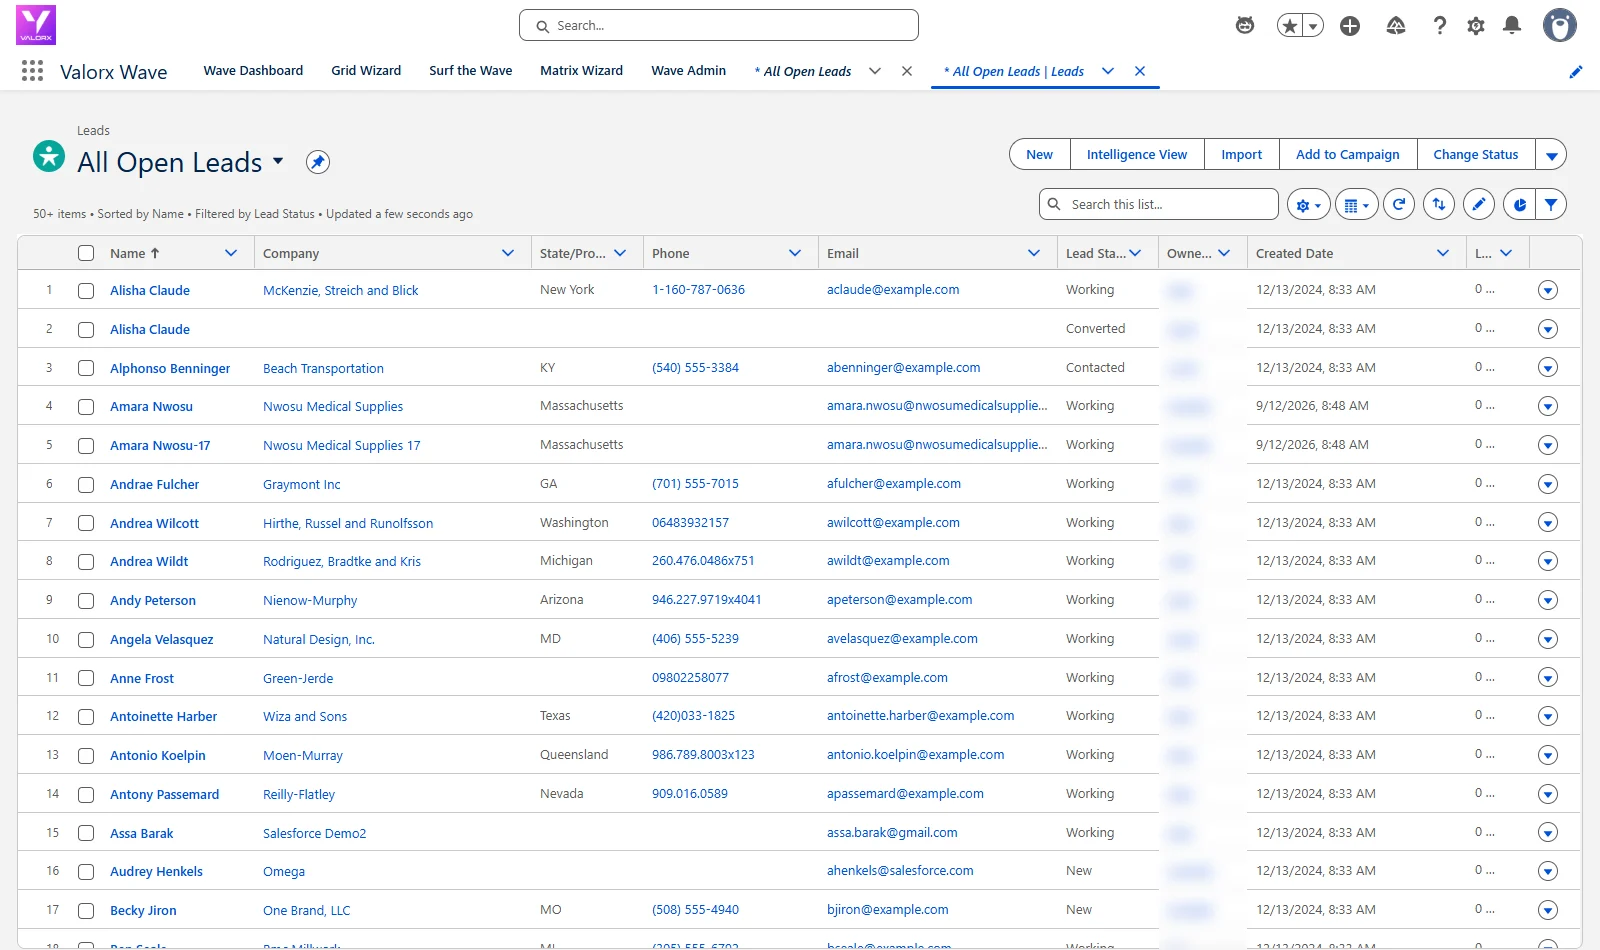Click the Search this list field
Screen dimensions: 1600x950
tap(1159, 204)
